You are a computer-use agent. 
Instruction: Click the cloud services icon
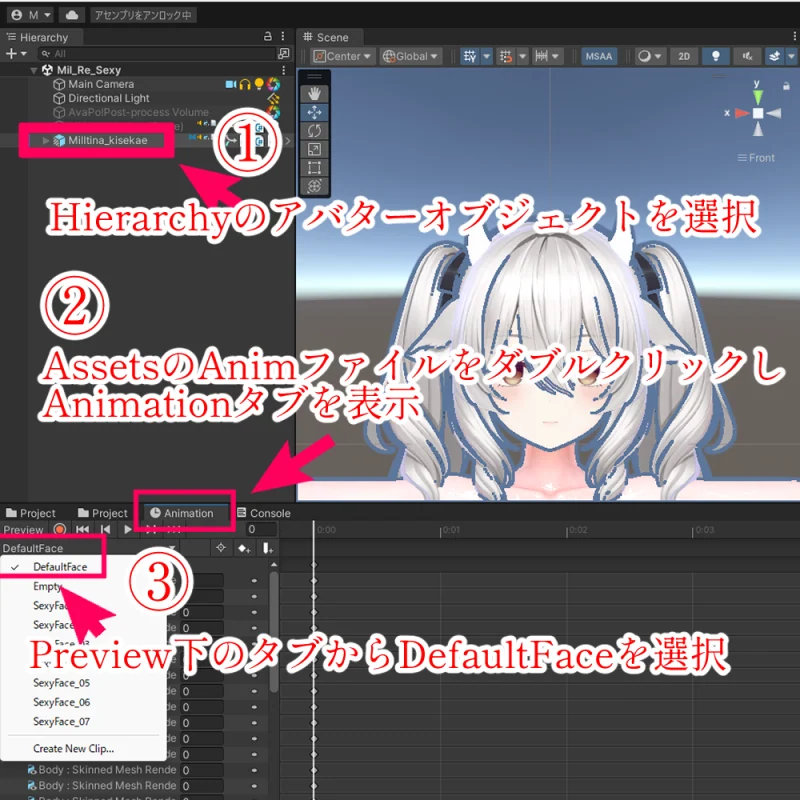pyautogui.click(x=72, y=15)
